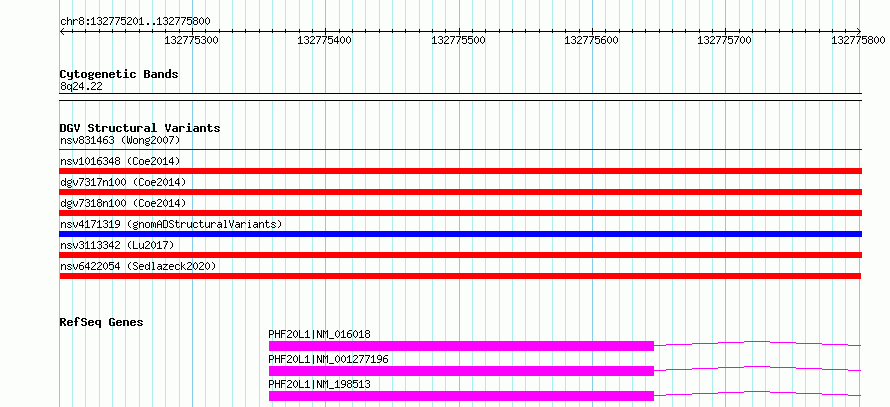Click the magenta PHF20L1|NM_001277196 exon bar
The height and width of the screenshot is (407, 890).
(461, 371)
